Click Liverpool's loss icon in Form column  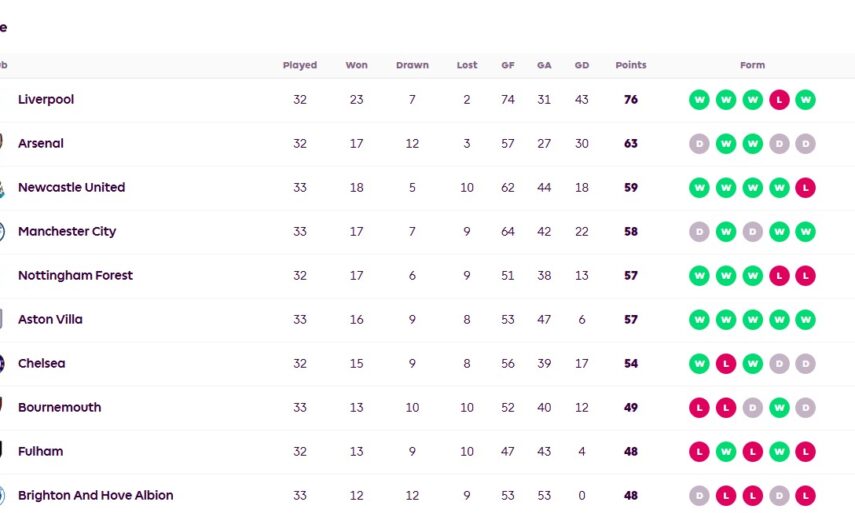click(x=779, y=100)
